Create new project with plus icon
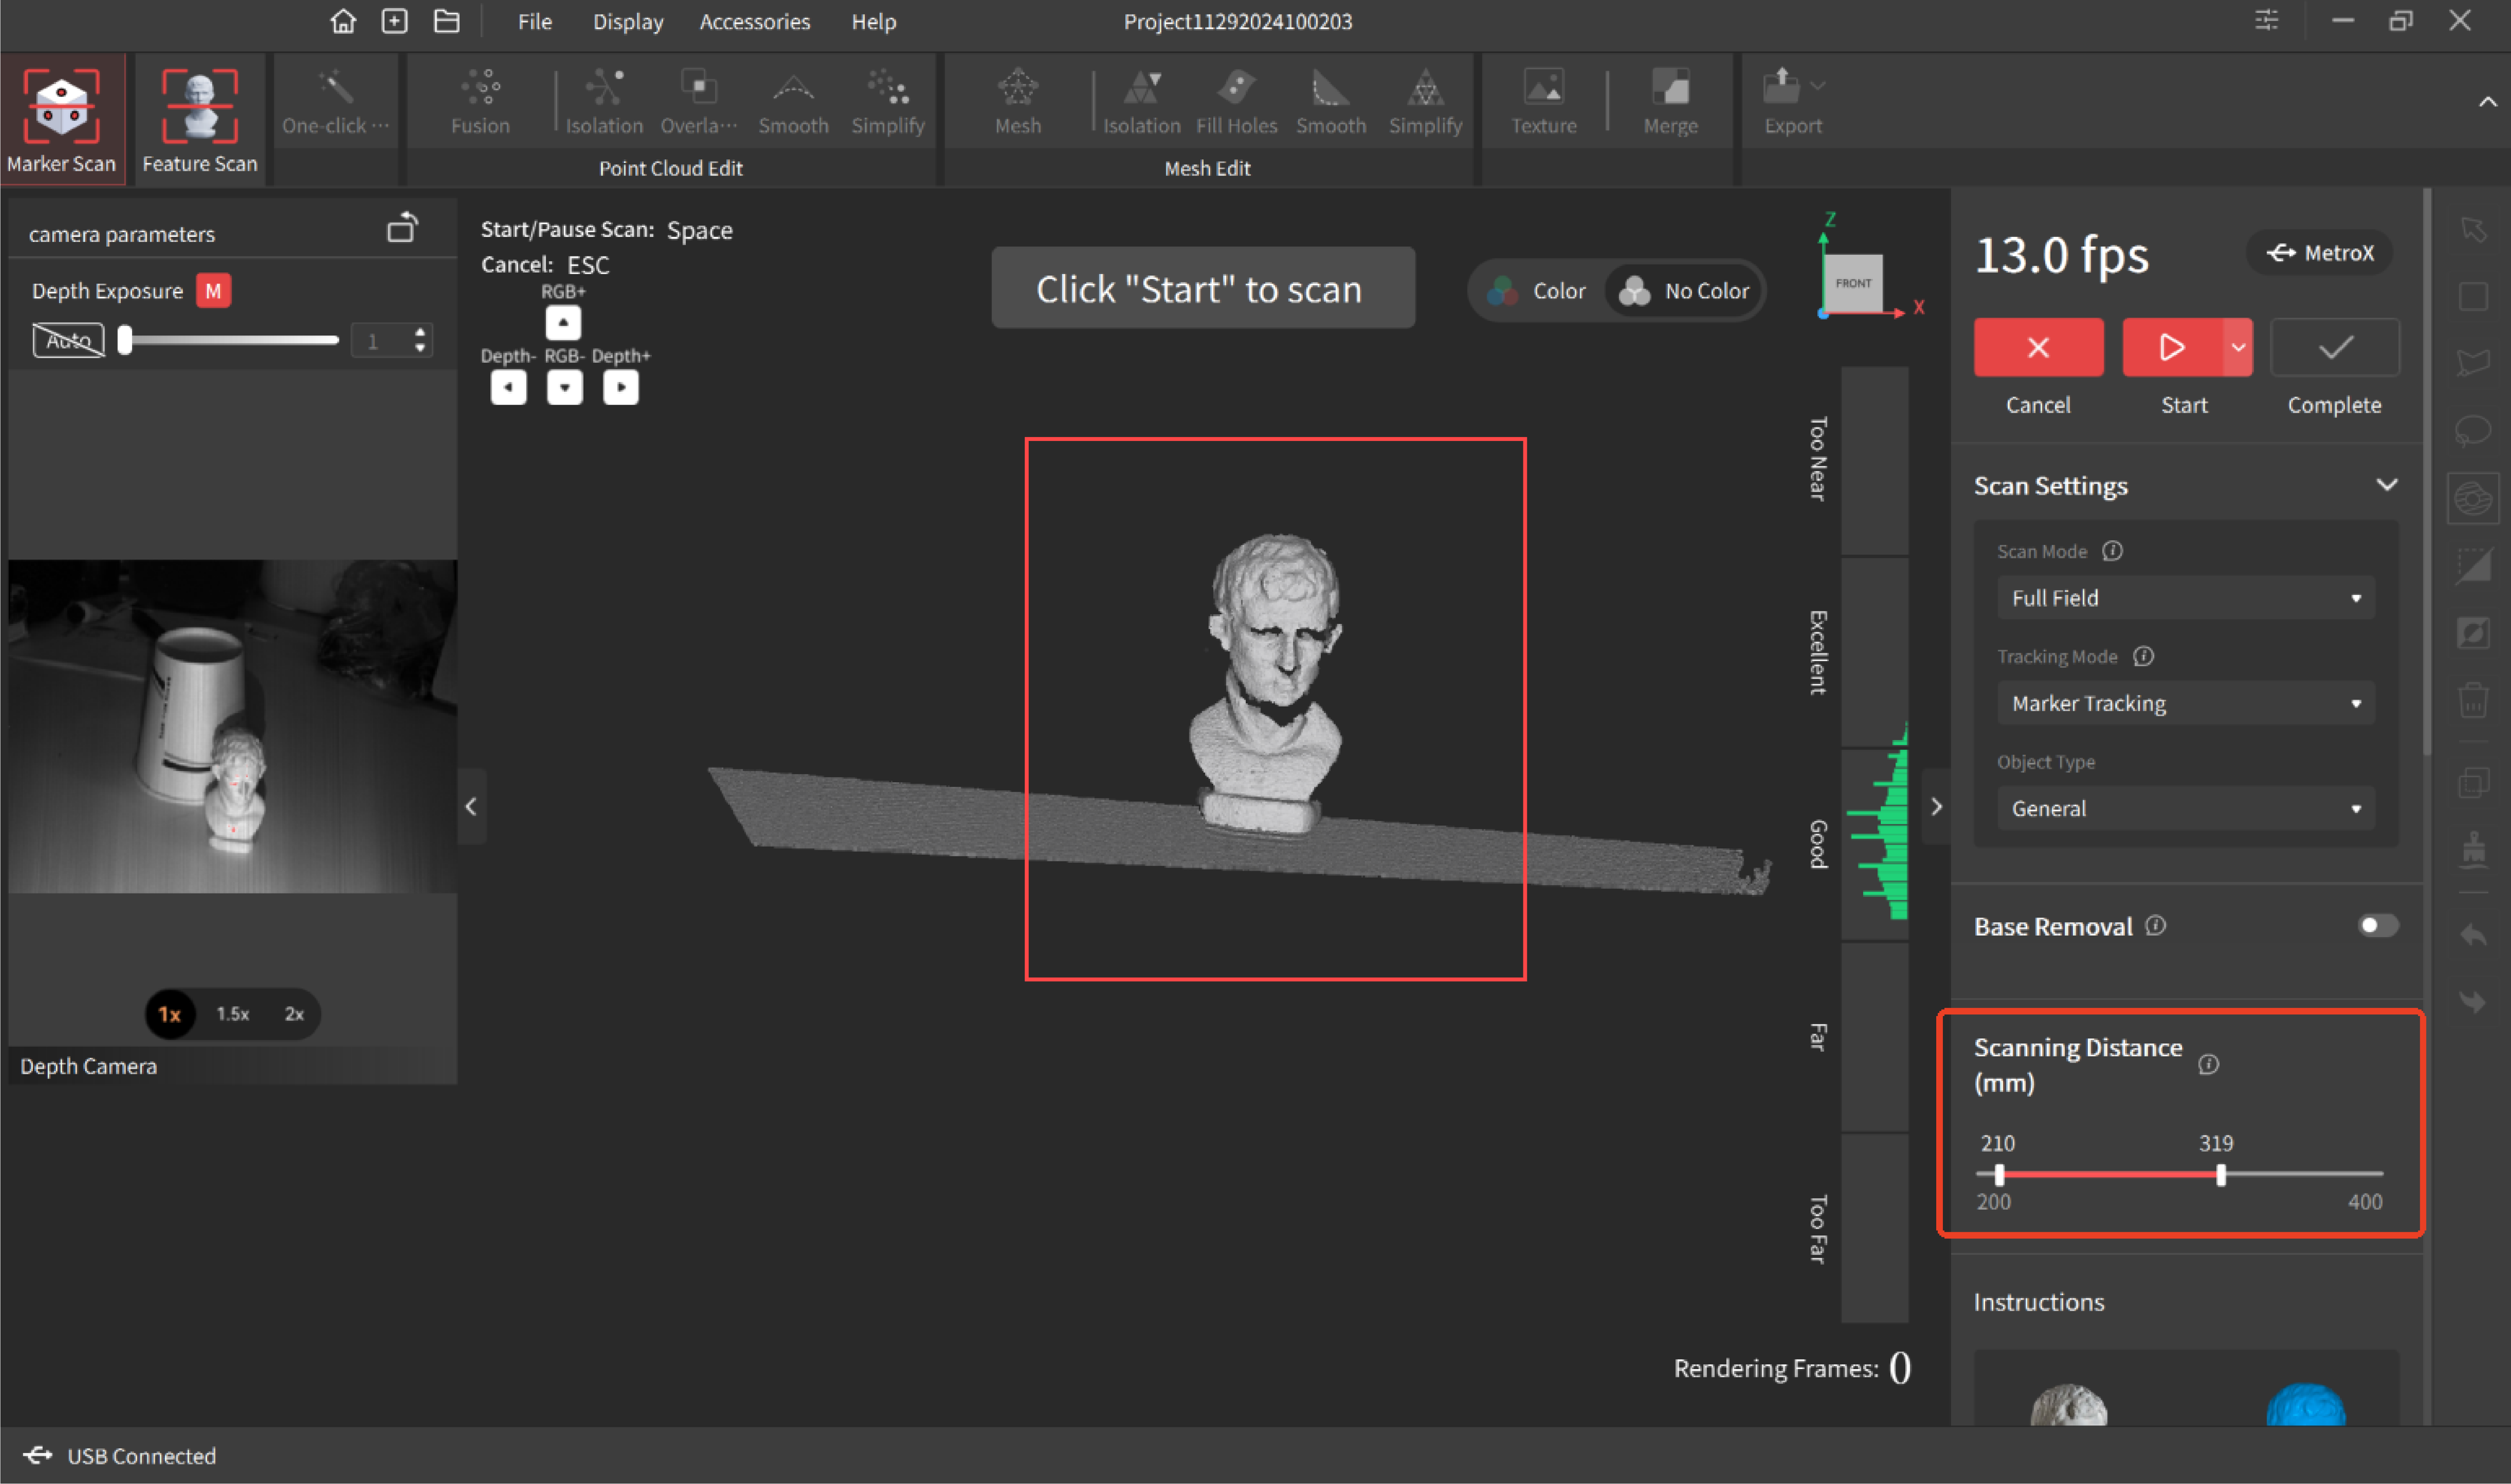2511x1484 pixels. pos(395,21)
